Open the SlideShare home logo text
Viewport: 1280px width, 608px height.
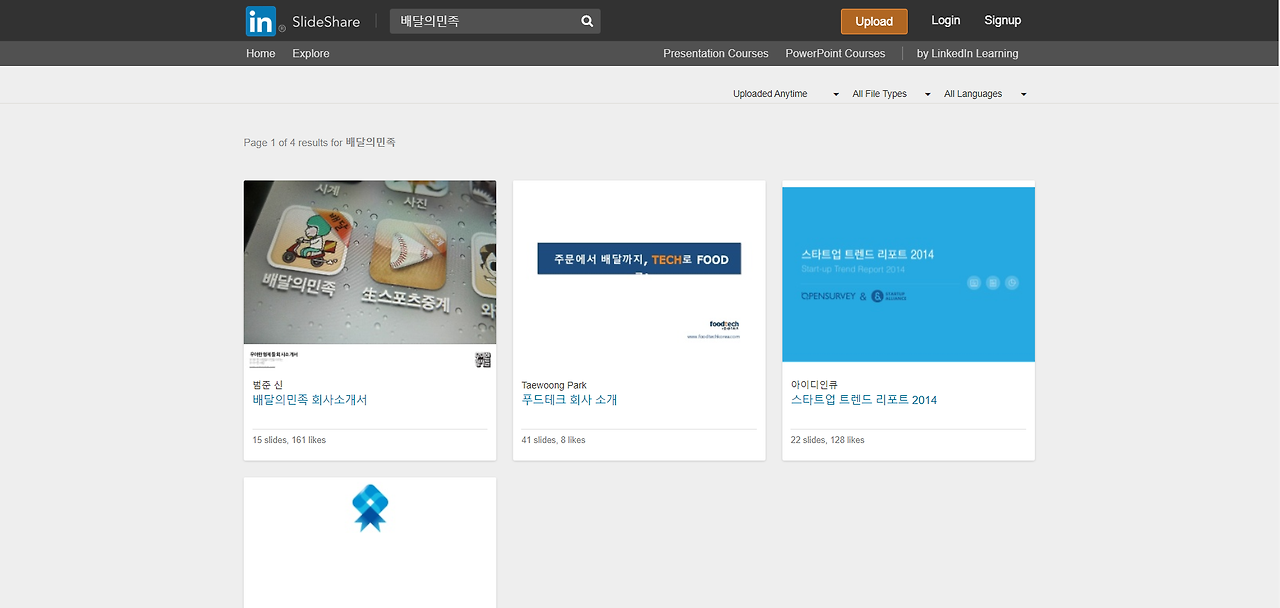326,21
